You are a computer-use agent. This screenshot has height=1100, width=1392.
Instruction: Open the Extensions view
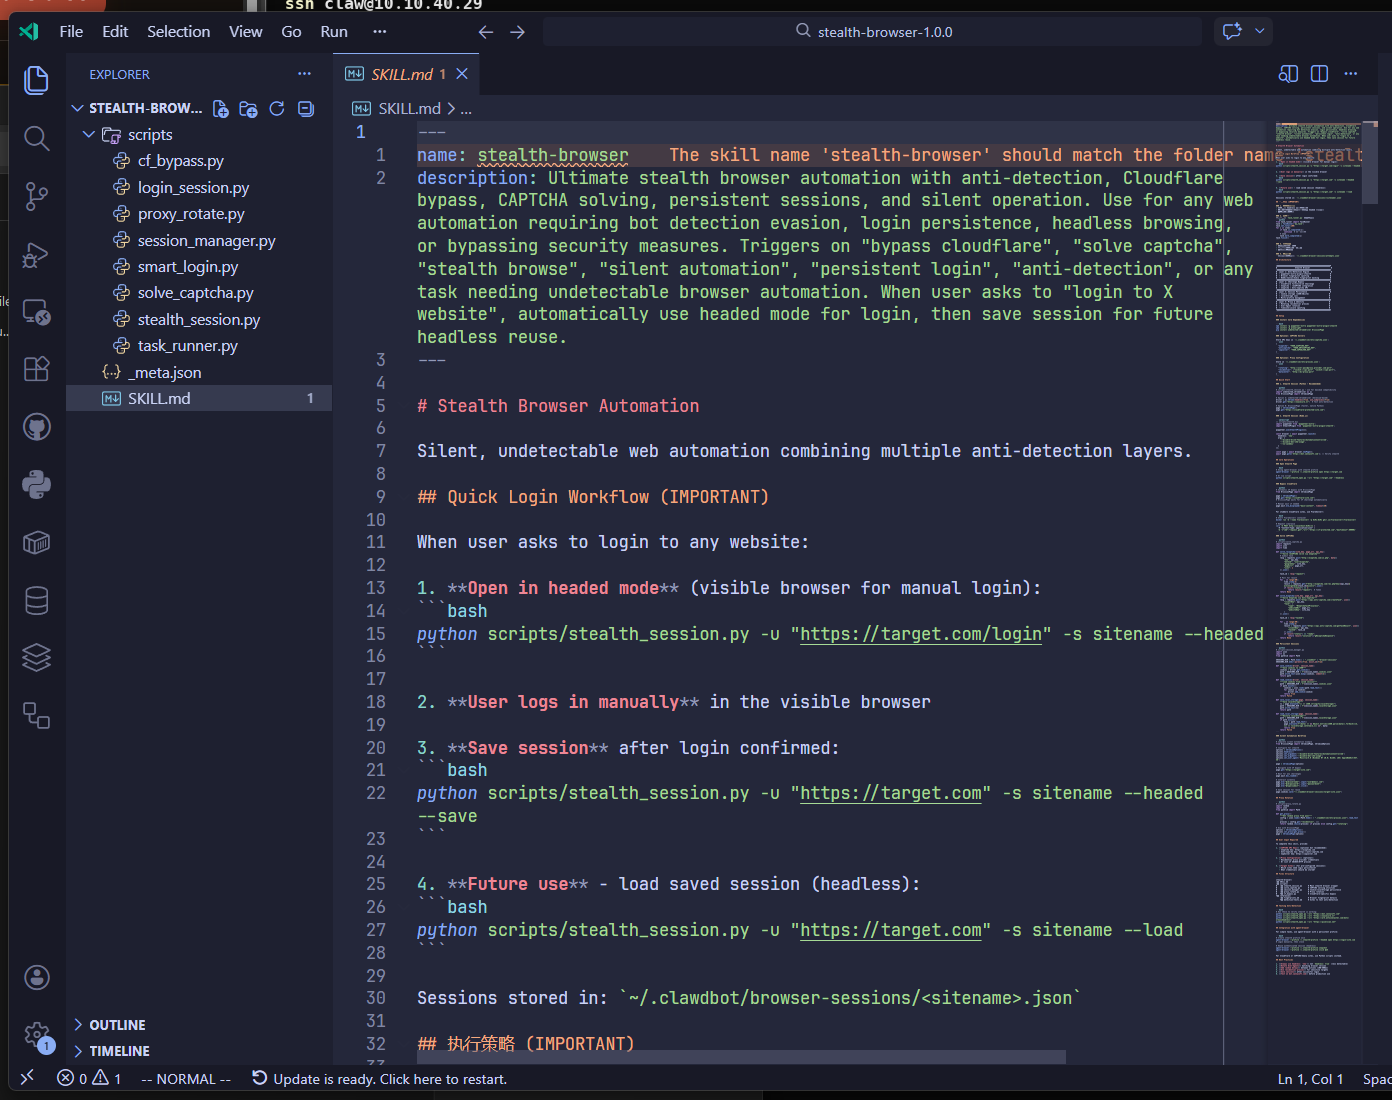36,369
